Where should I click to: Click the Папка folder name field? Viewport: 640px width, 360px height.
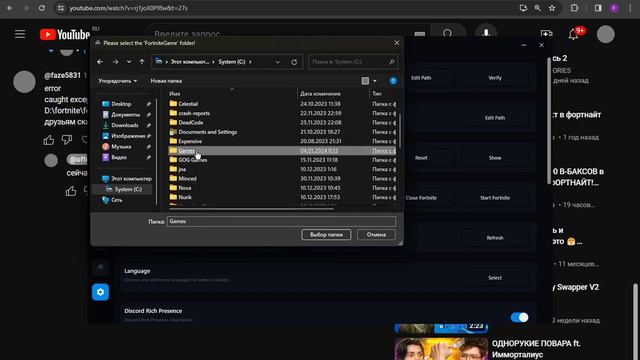point(281,221)
